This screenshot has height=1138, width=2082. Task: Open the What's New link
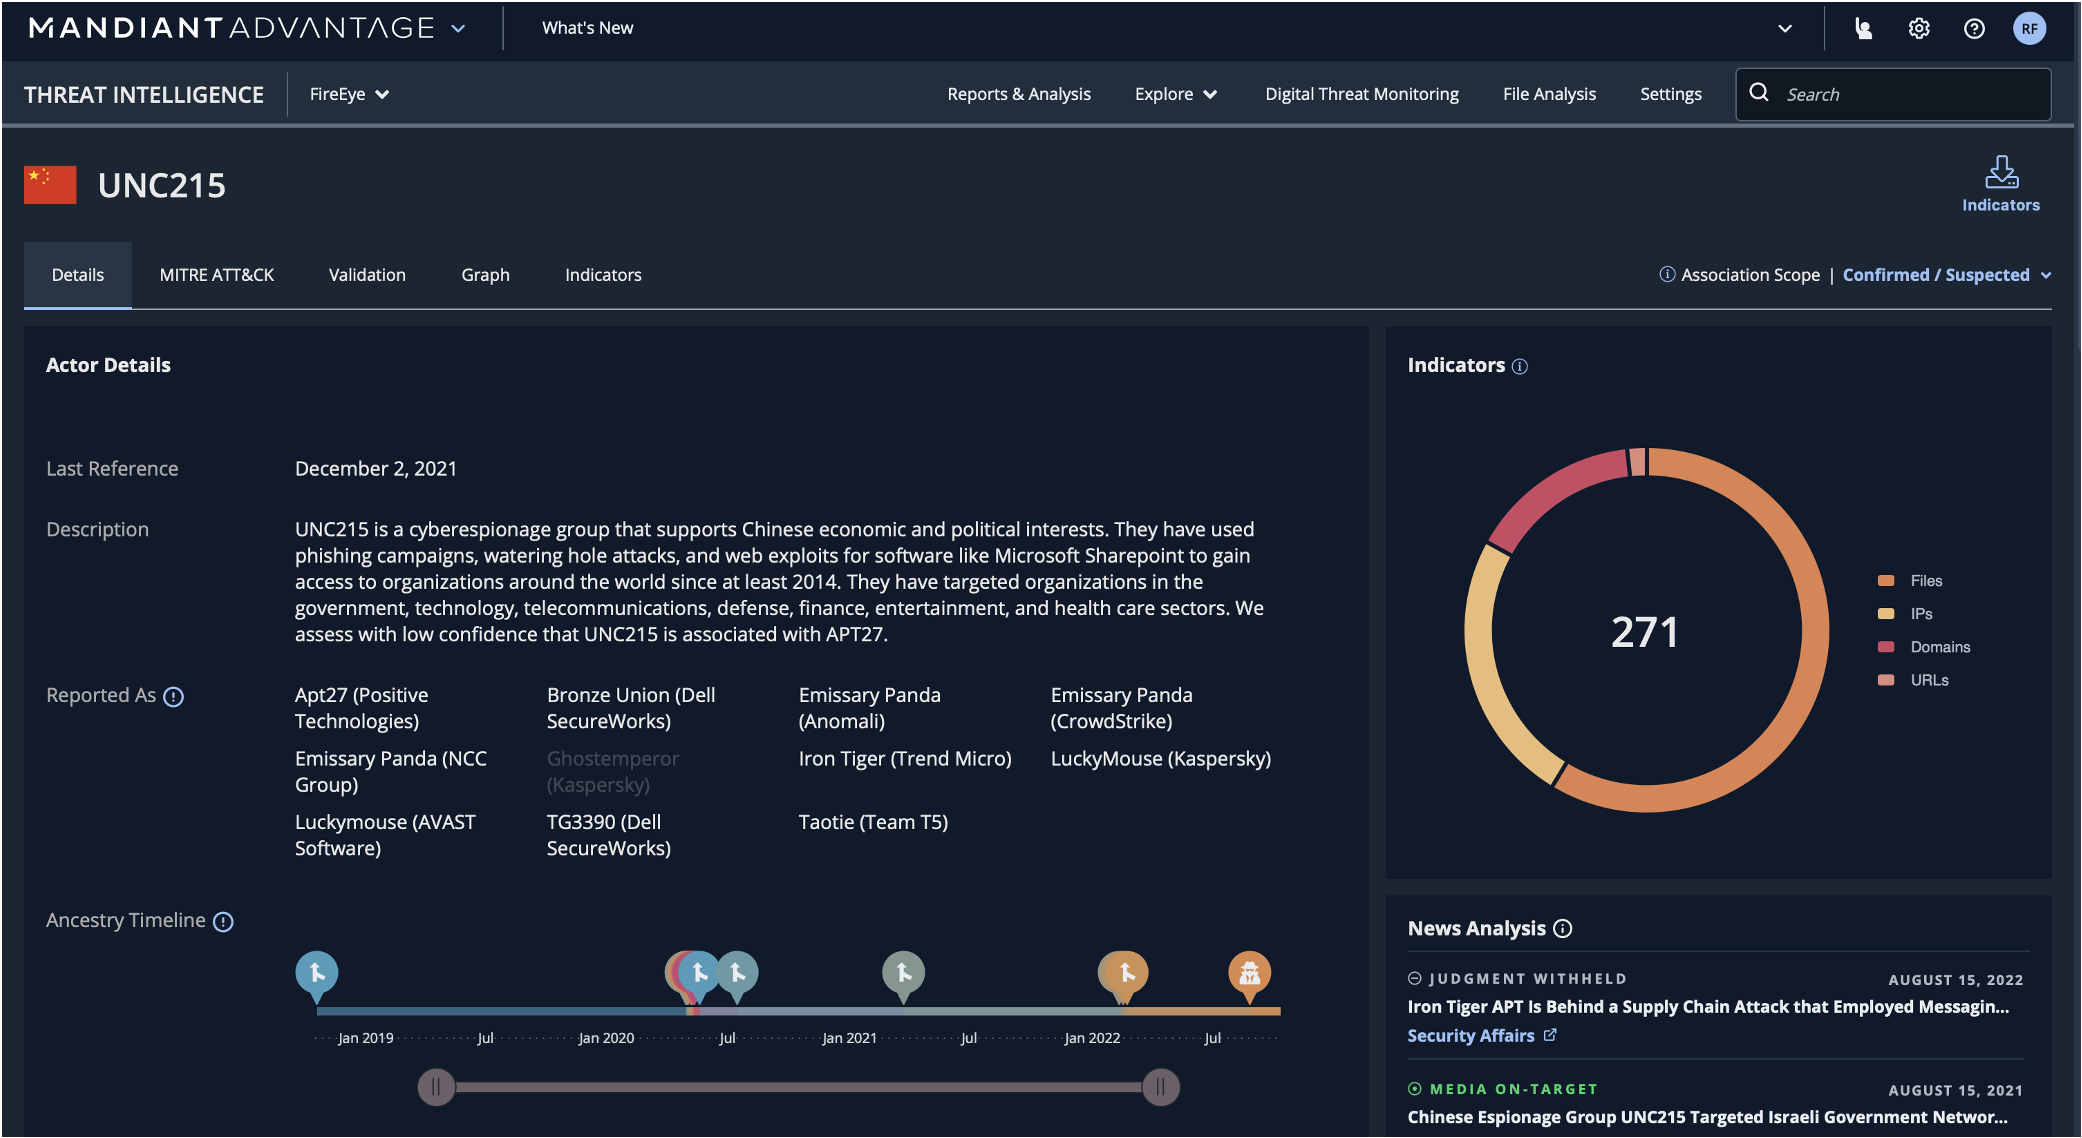pyautogui.click(x=587, y=28)
